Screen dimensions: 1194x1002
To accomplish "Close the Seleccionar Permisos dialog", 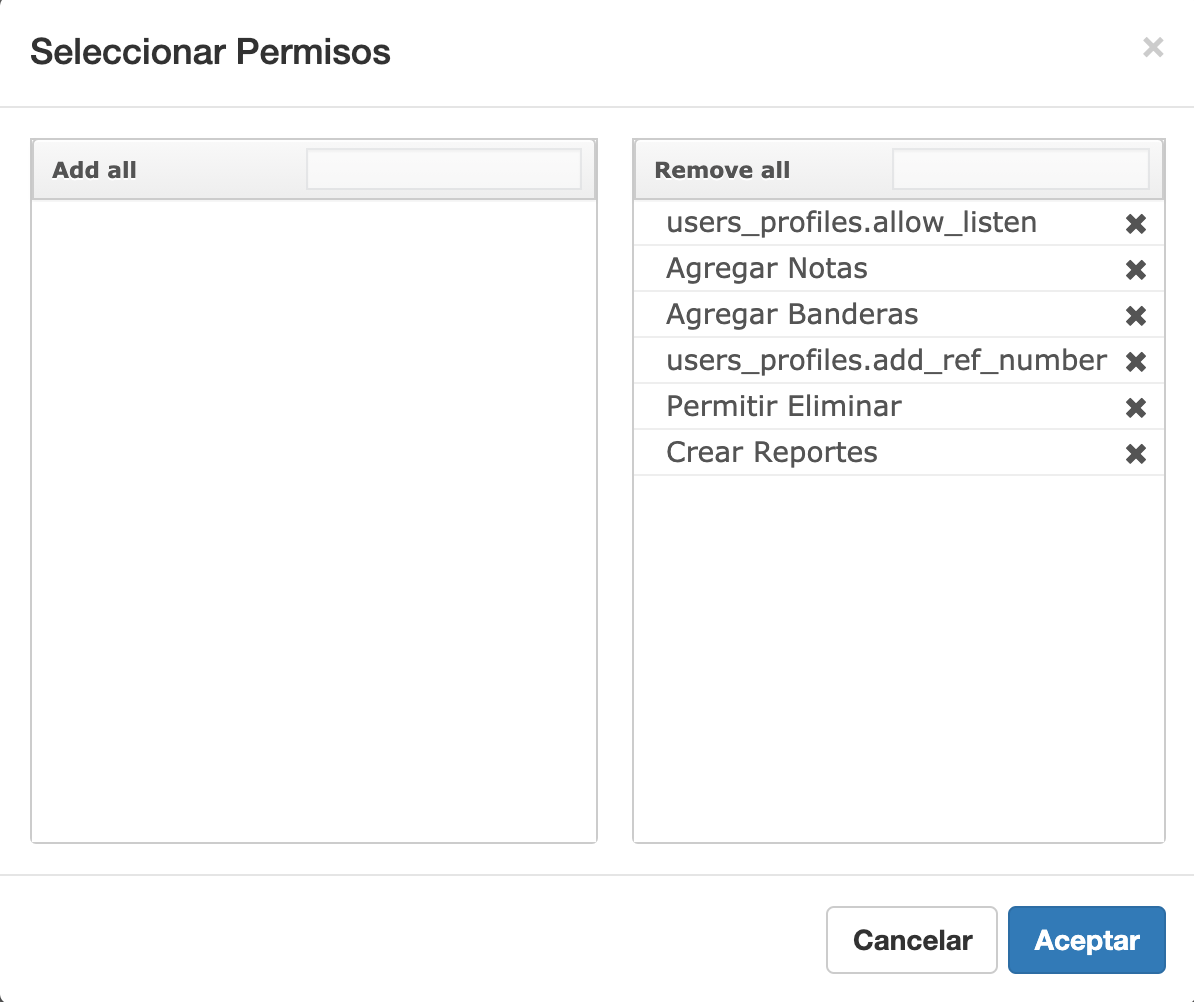I will tap(1153, 47).
